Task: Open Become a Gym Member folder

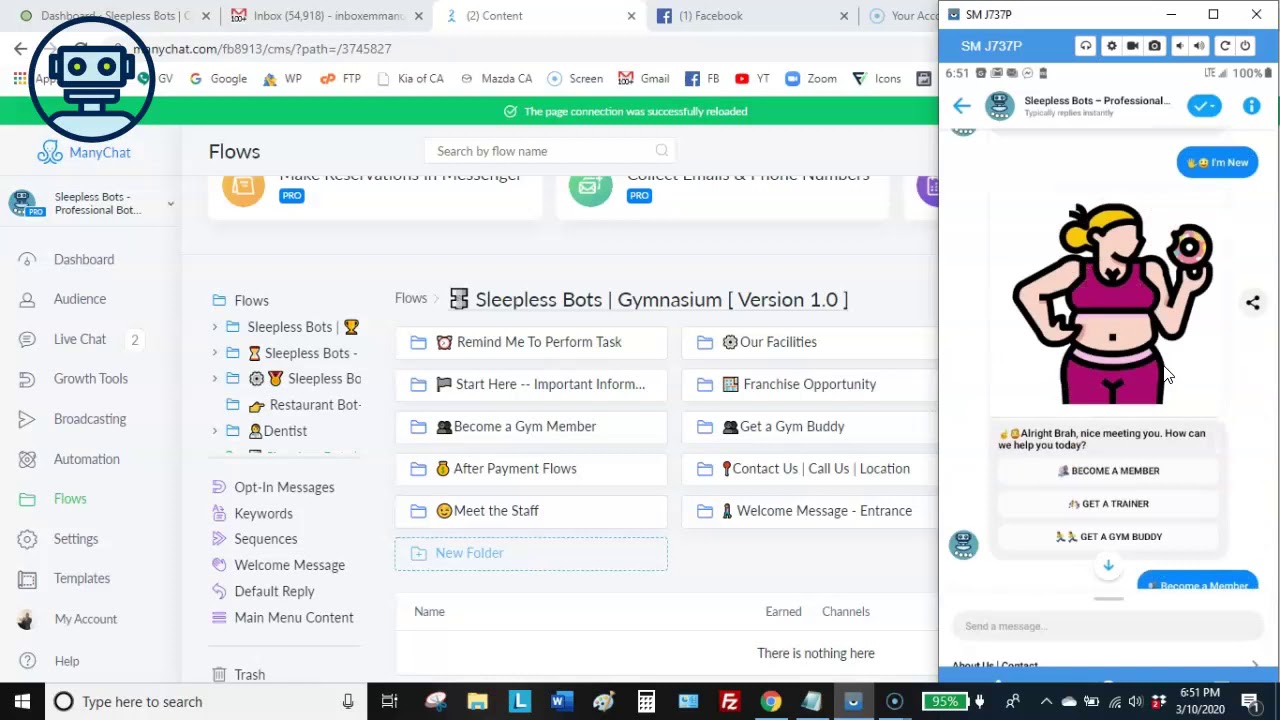Action: [x=531, y=426]
